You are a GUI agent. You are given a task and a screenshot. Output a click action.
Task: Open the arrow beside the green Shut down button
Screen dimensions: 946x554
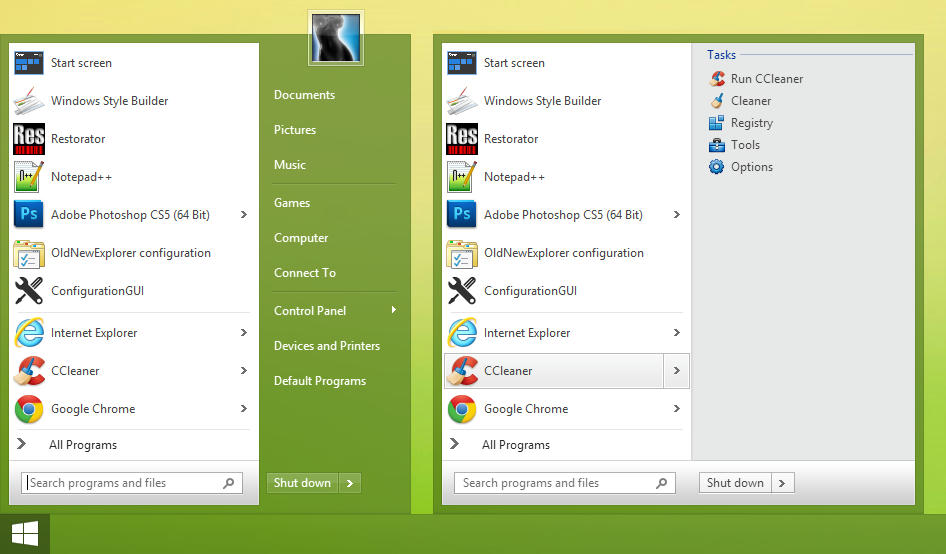click(x=349, y=483)
